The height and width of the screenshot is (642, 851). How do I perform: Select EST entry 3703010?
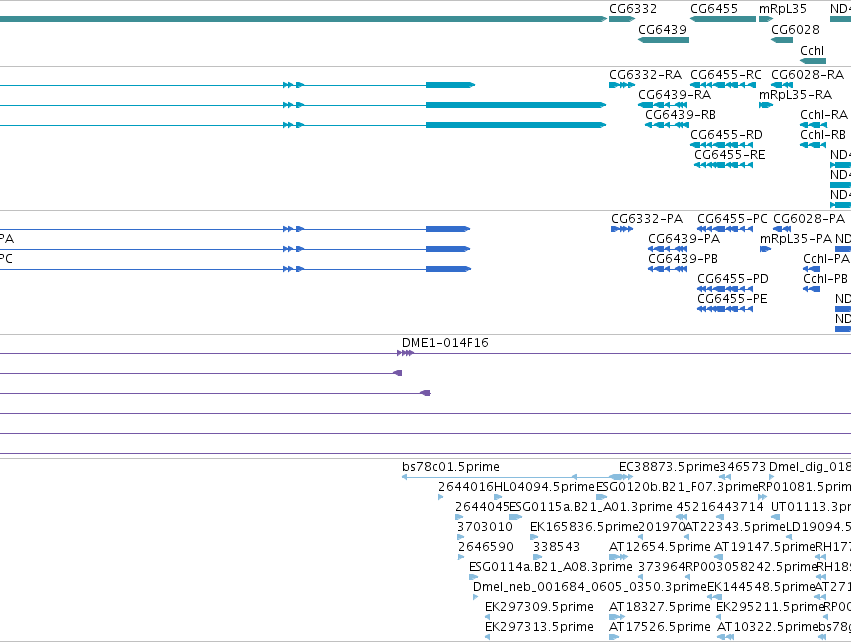(x=485, y=527)
